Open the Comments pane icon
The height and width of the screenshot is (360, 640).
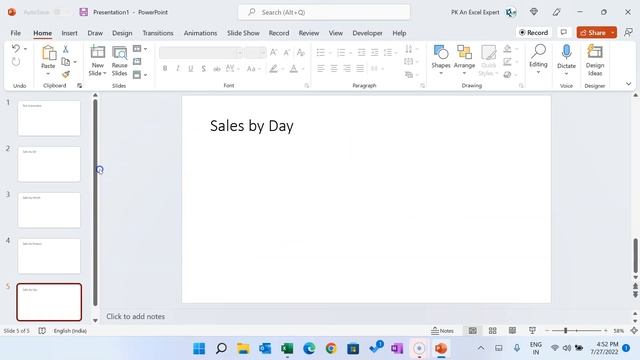point(564,32)
